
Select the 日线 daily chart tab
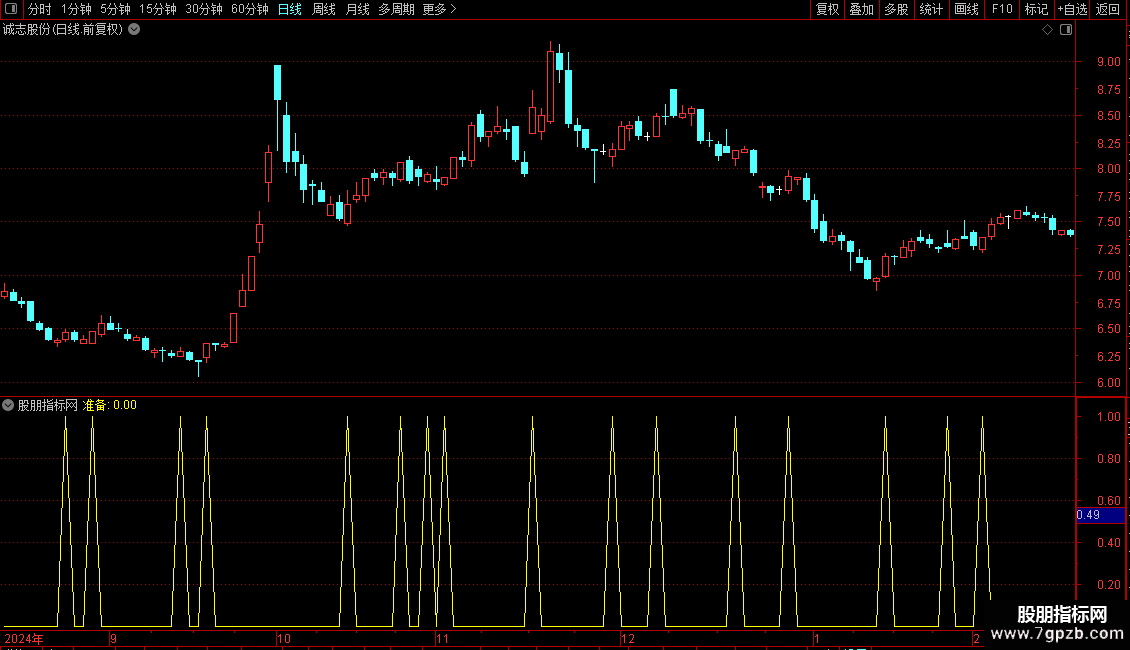coord(290,9)
